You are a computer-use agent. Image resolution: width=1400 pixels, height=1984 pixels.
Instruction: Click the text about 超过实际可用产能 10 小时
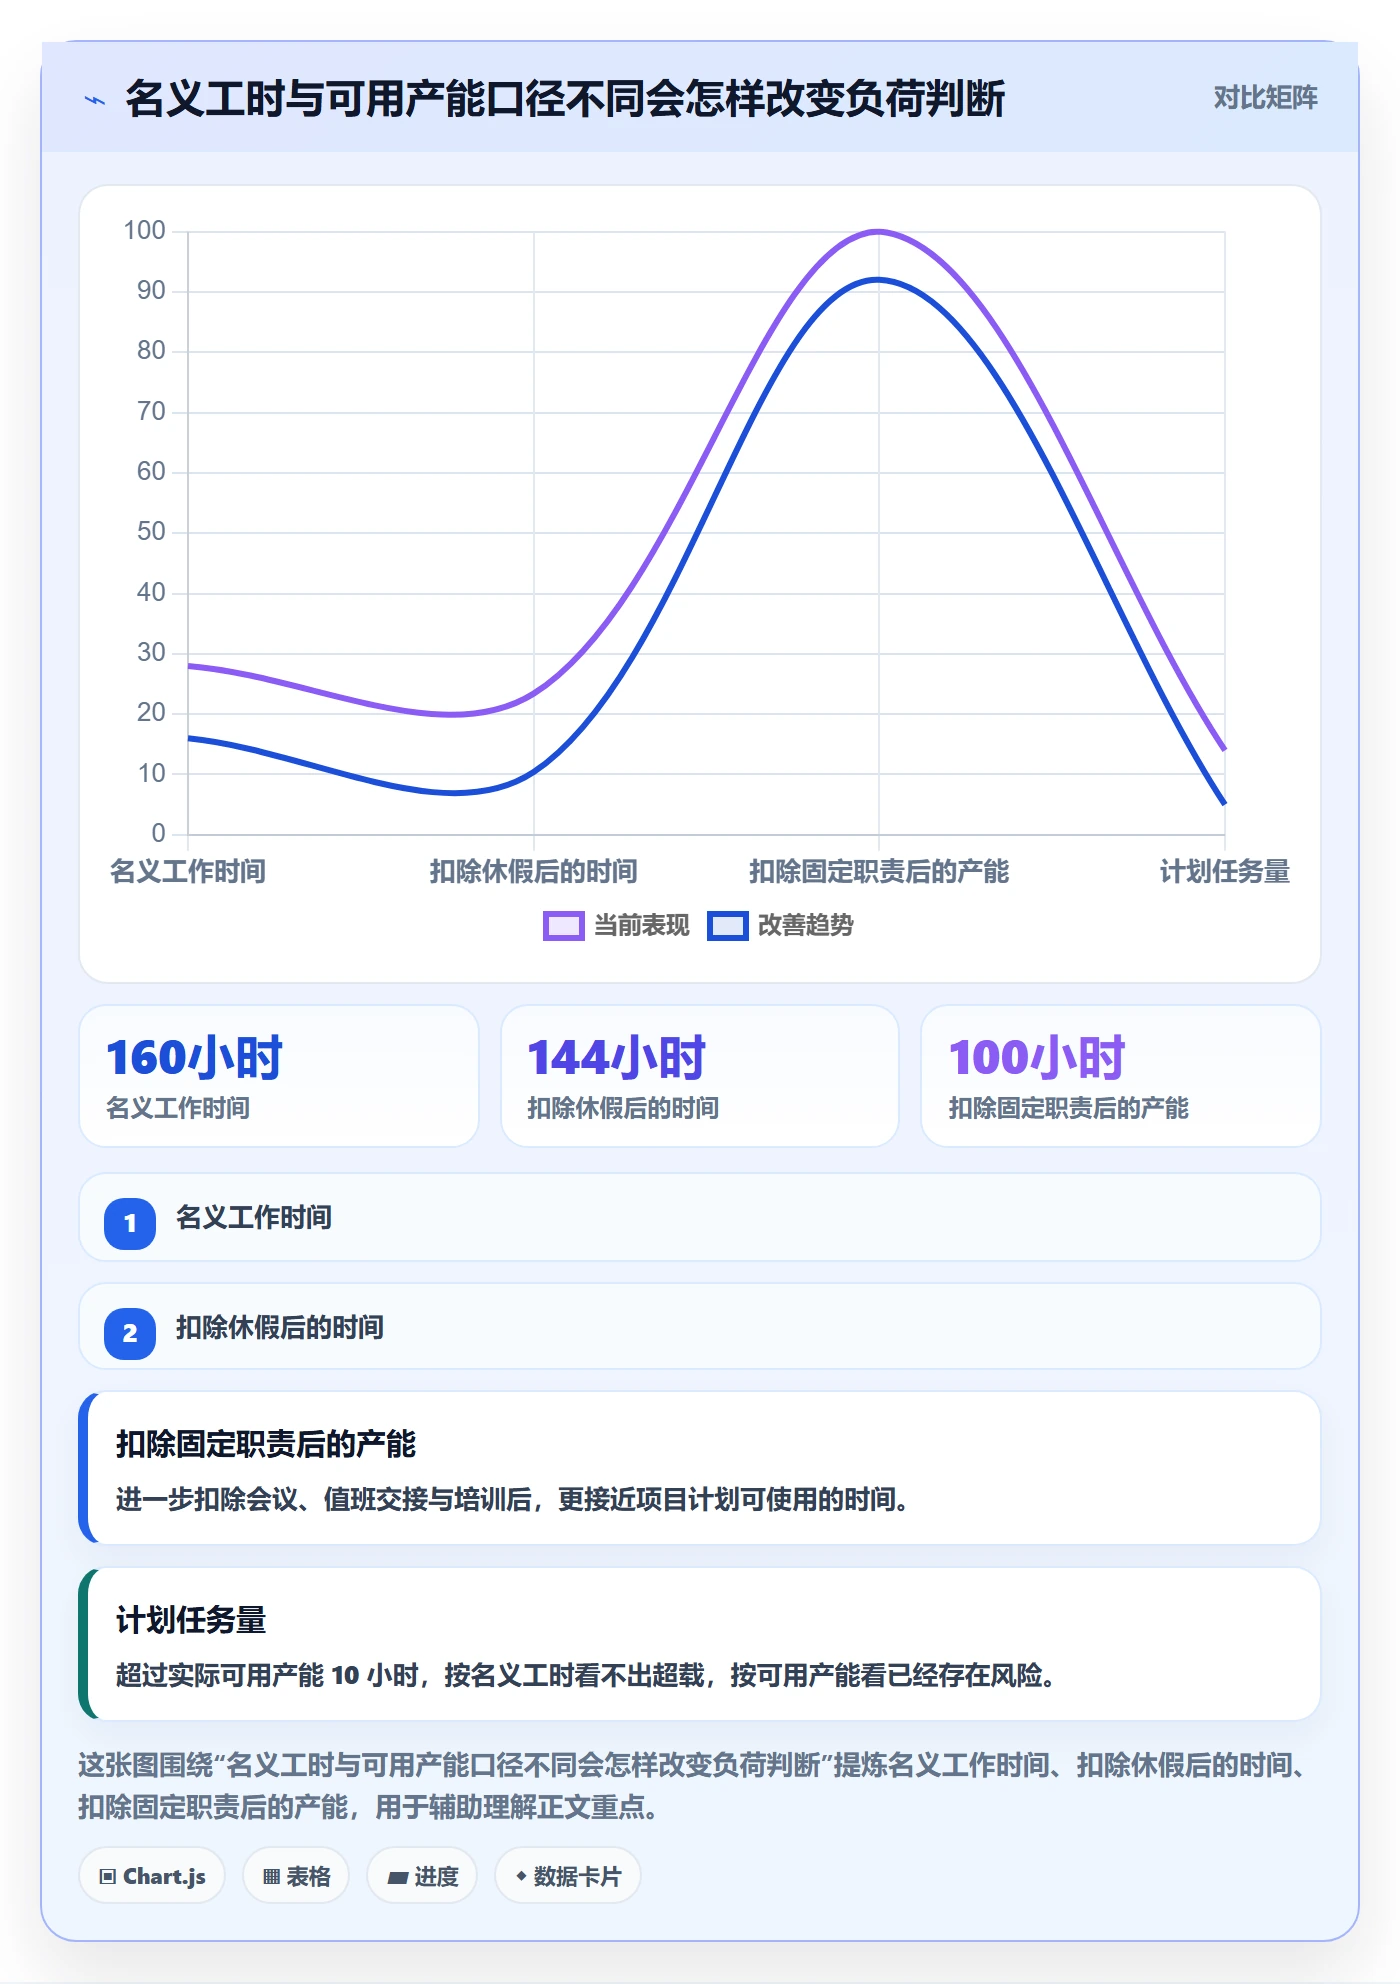(586, 1675)
